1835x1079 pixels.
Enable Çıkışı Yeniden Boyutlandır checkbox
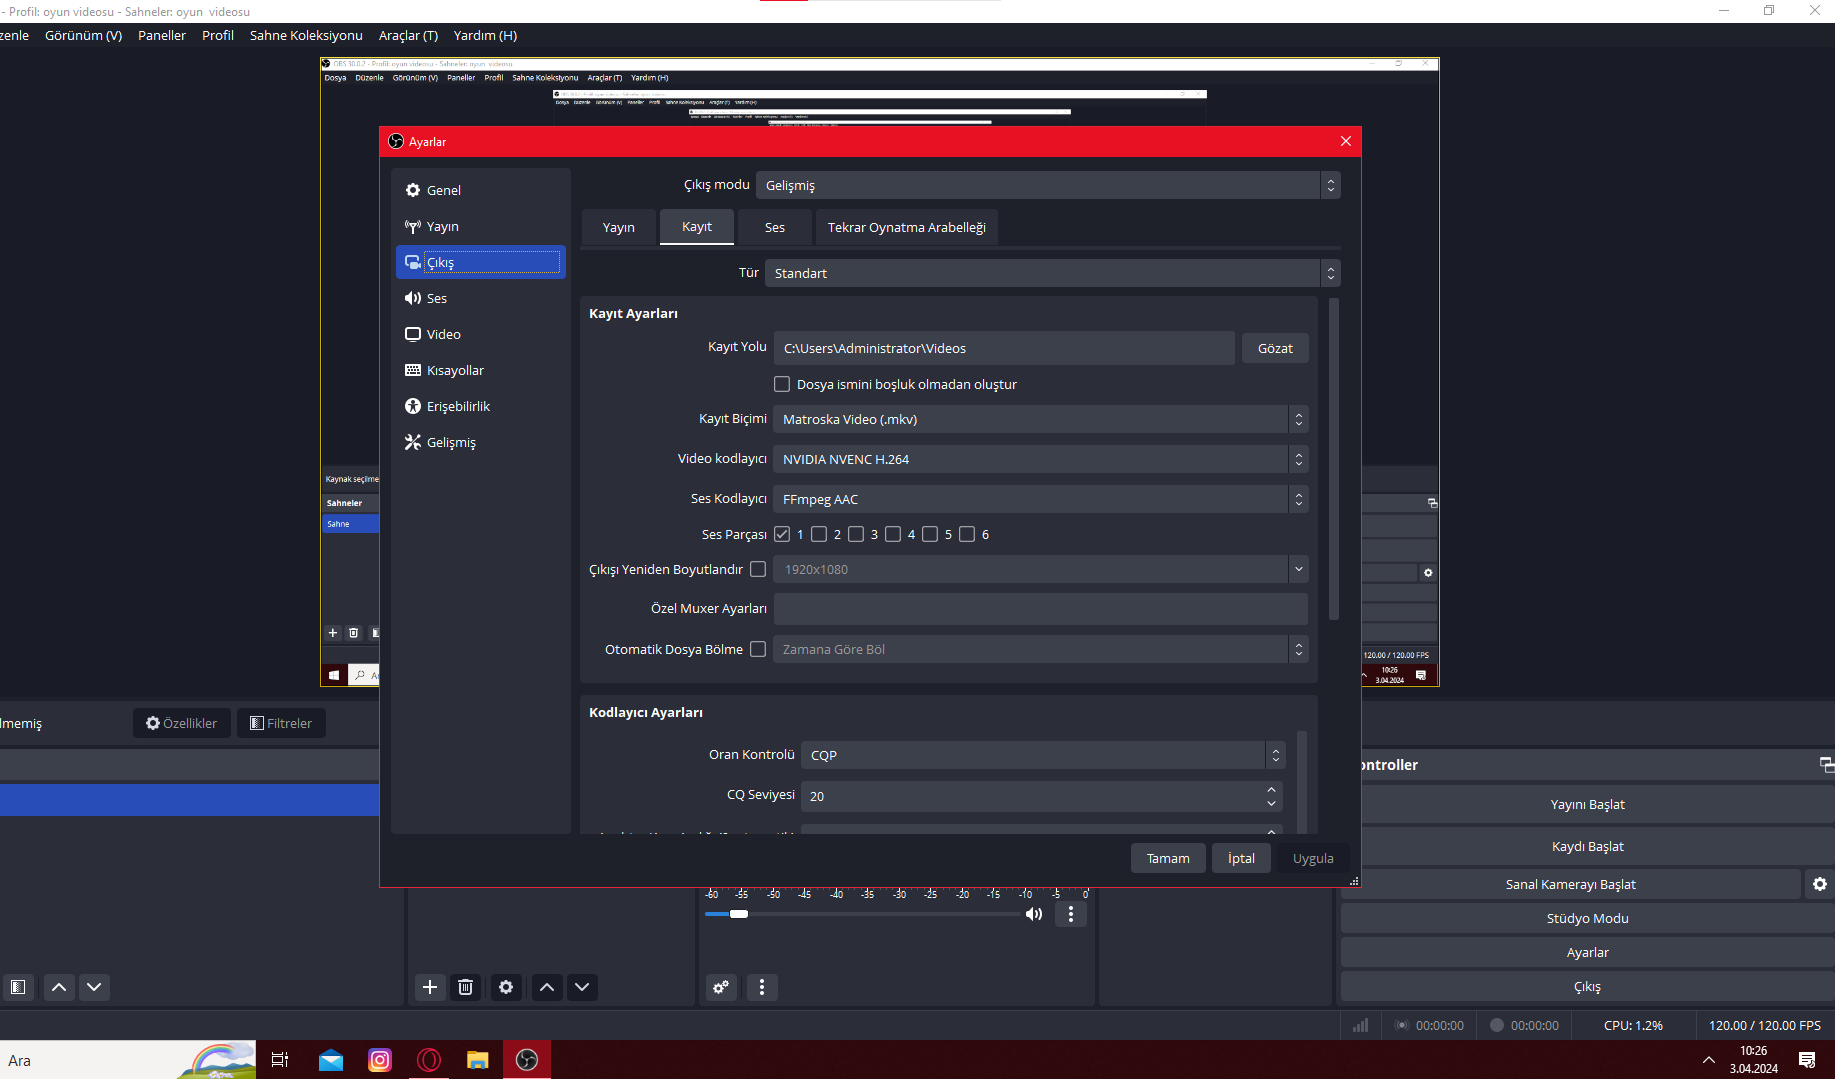[x=758, y=569]
